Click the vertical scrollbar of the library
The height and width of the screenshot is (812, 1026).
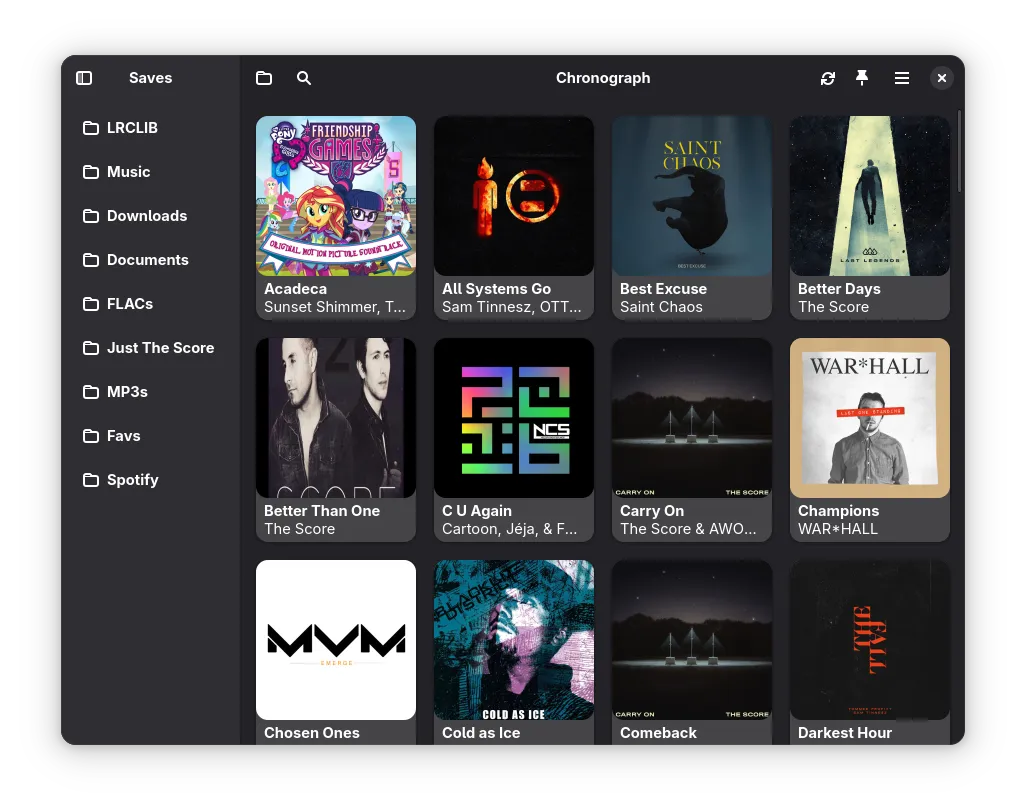(x=959, y=150)
